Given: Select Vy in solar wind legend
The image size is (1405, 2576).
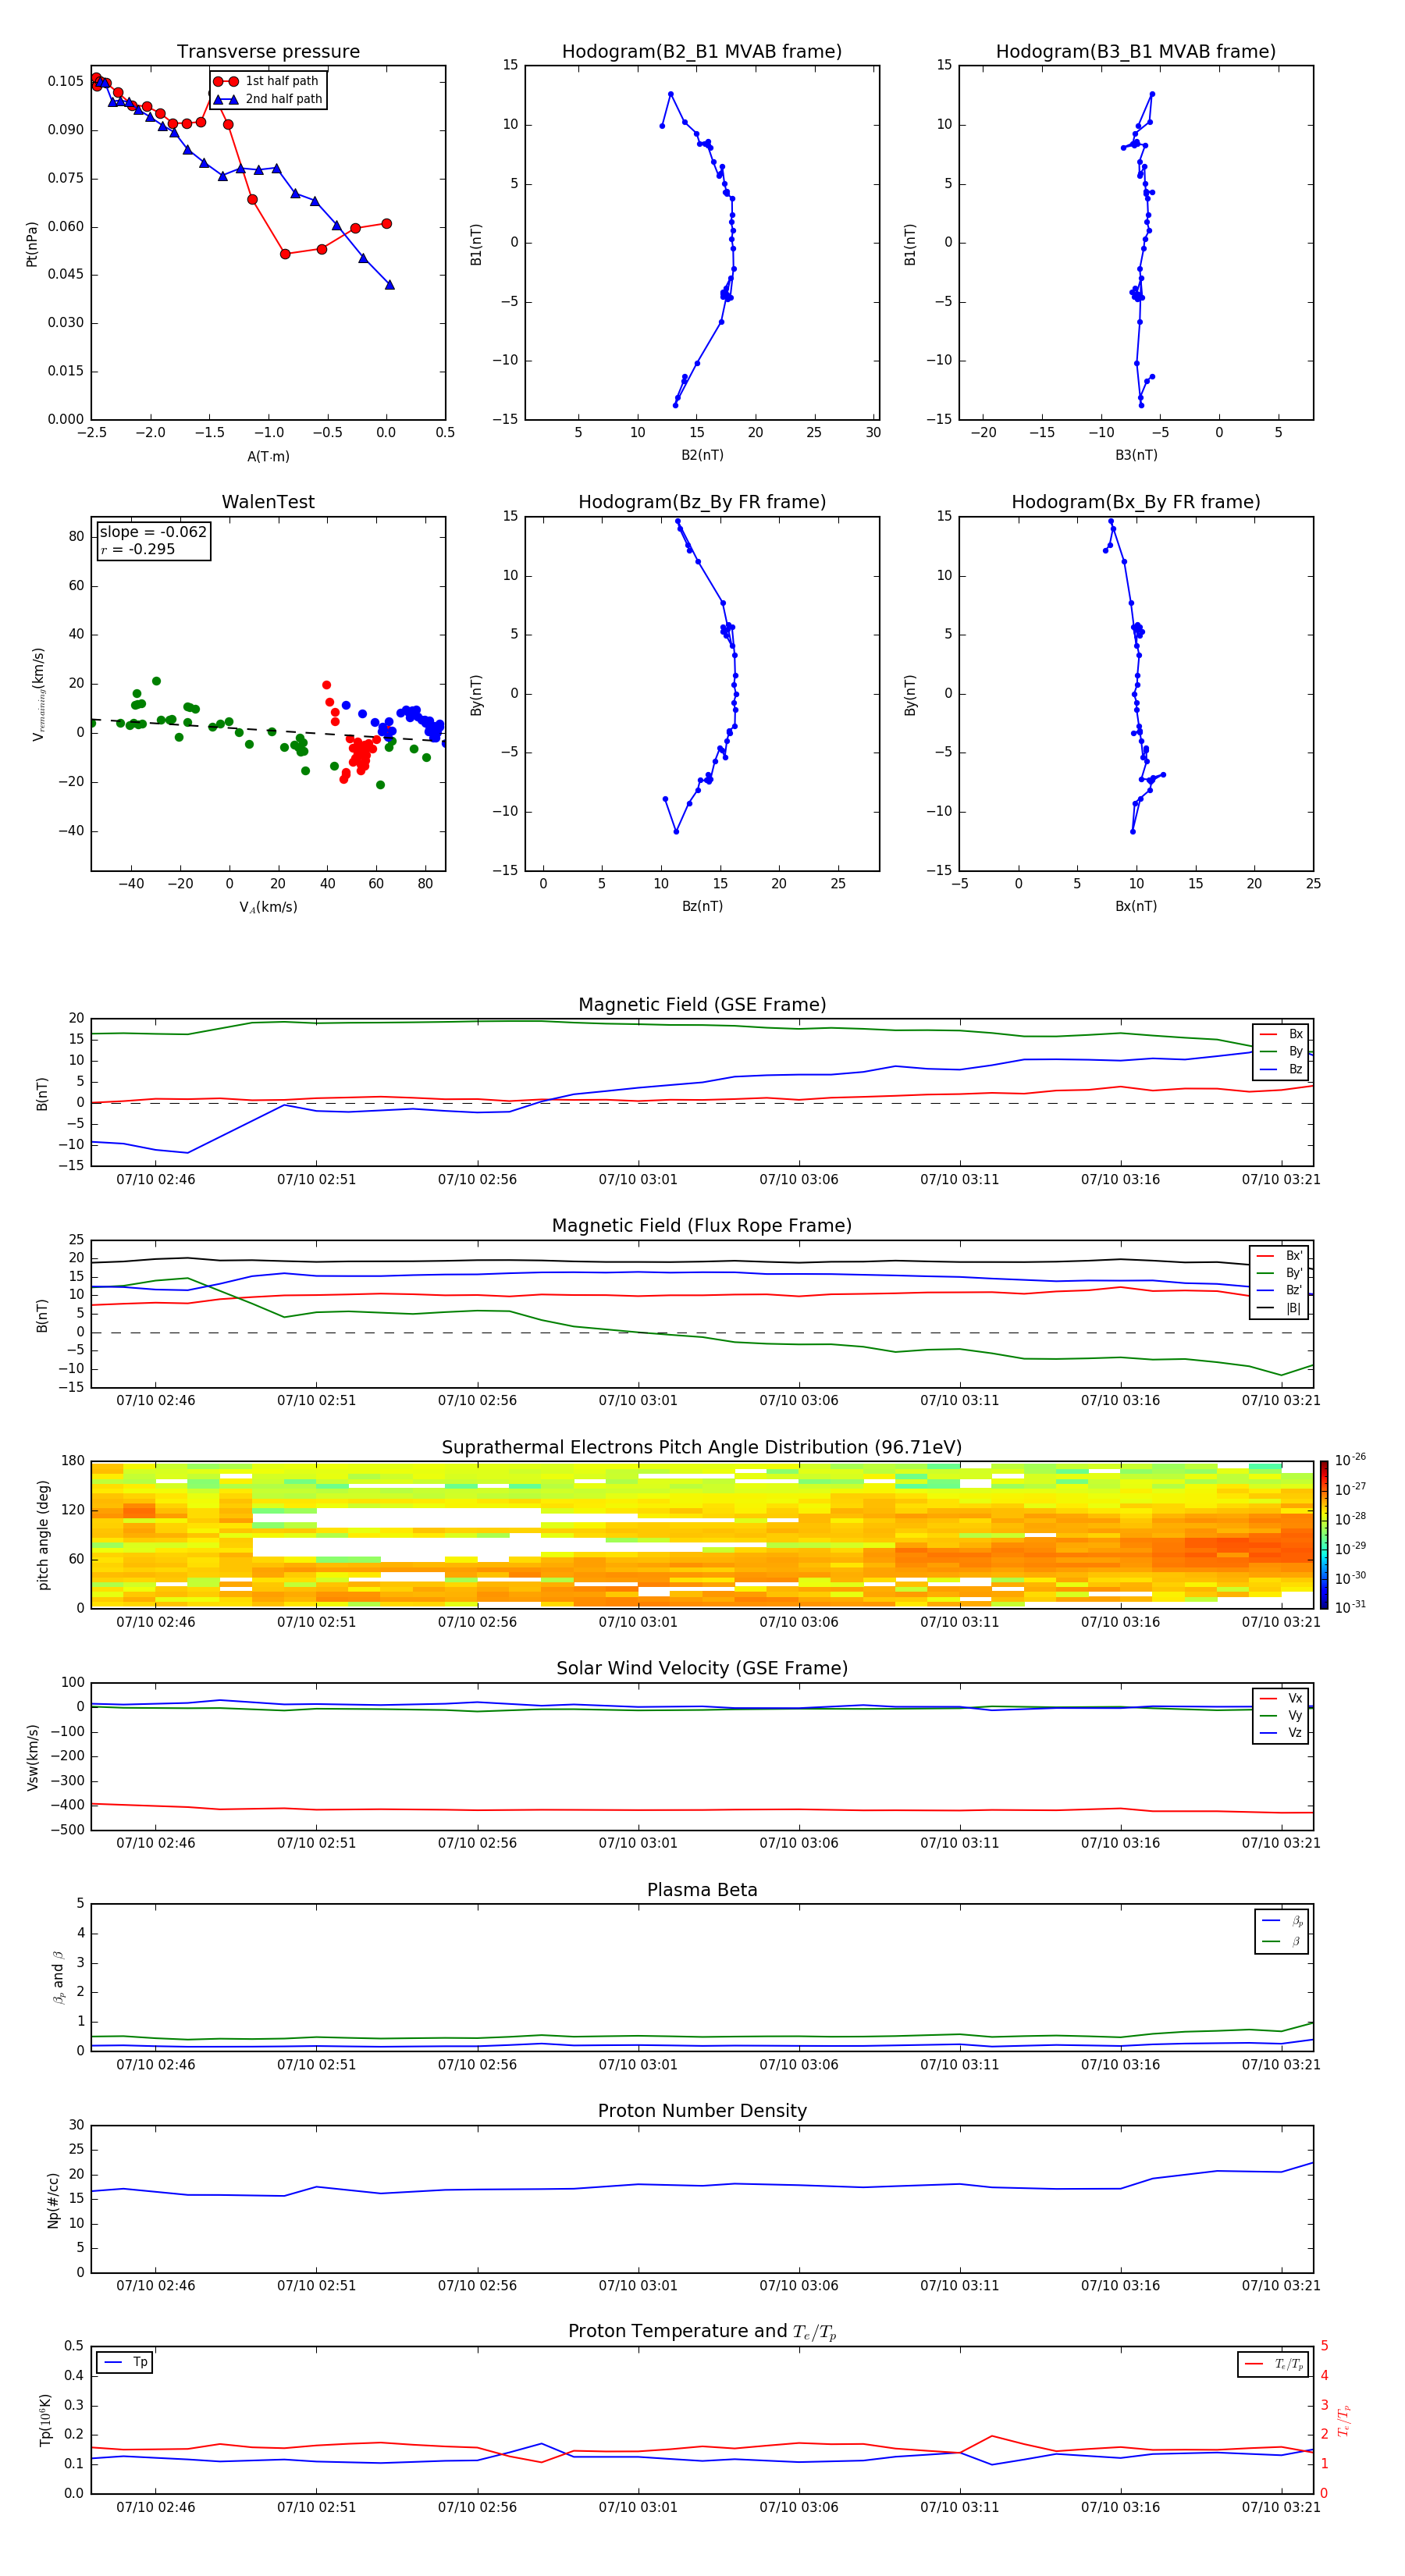Looking at the screenshot, I should (x=1281, y=1715).
